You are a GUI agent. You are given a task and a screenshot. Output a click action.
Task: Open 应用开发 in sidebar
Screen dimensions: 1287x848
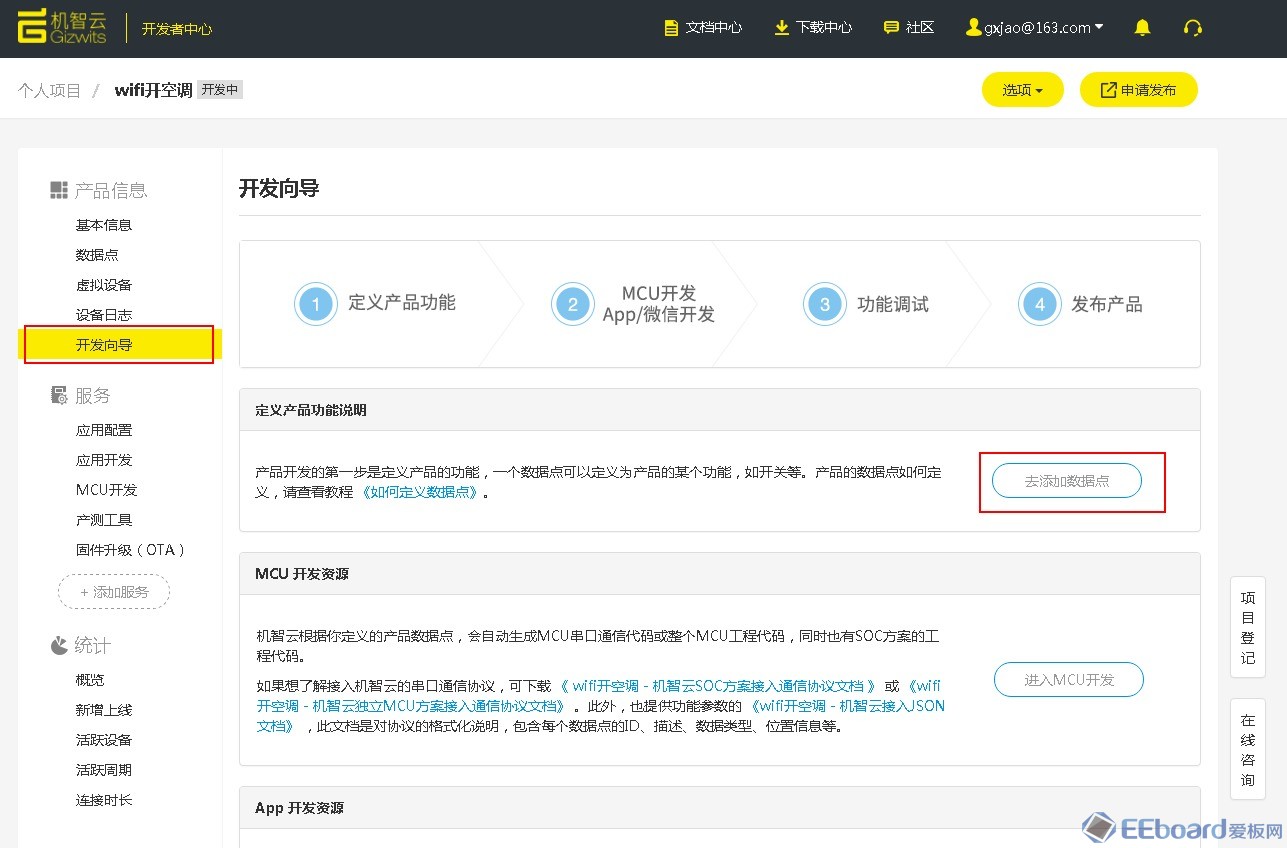click(x=104, y=460)
